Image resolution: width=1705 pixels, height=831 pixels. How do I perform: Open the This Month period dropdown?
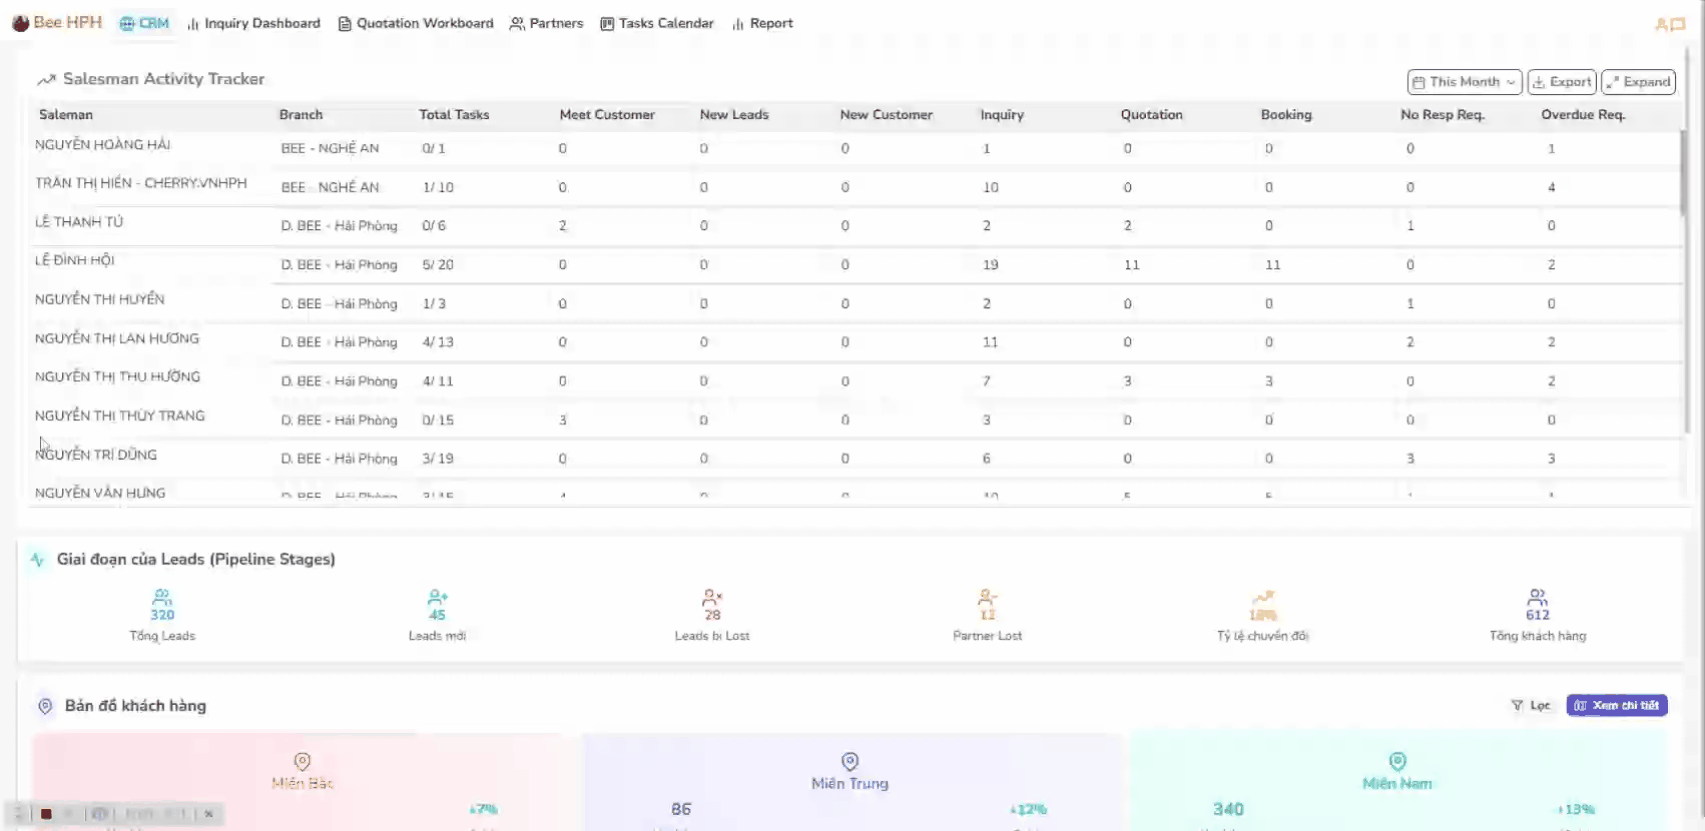1464,82
